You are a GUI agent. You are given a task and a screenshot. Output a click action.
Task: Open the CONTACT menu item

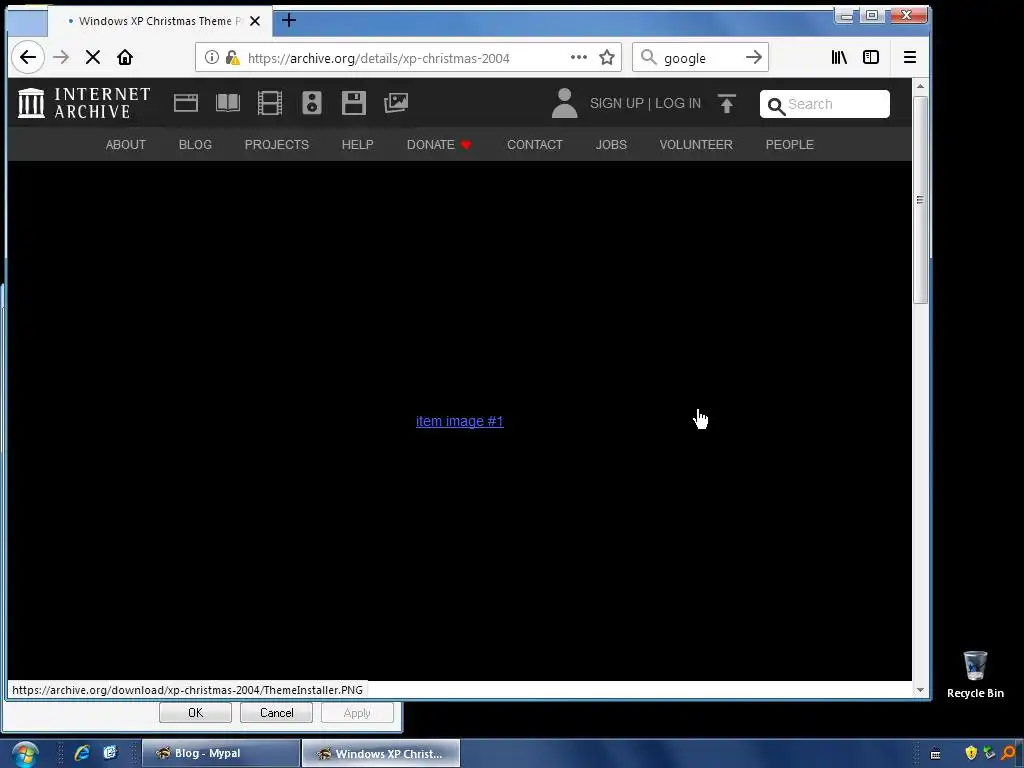tap(534, 144)
